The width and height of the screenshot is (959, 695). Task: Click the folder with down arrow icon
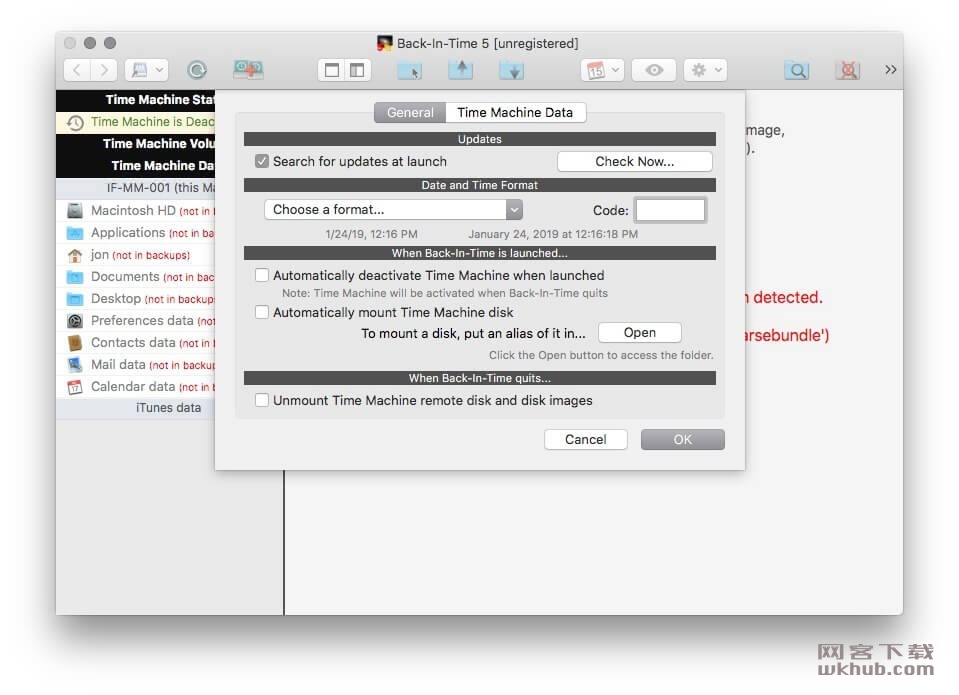(x=512, y=71)
